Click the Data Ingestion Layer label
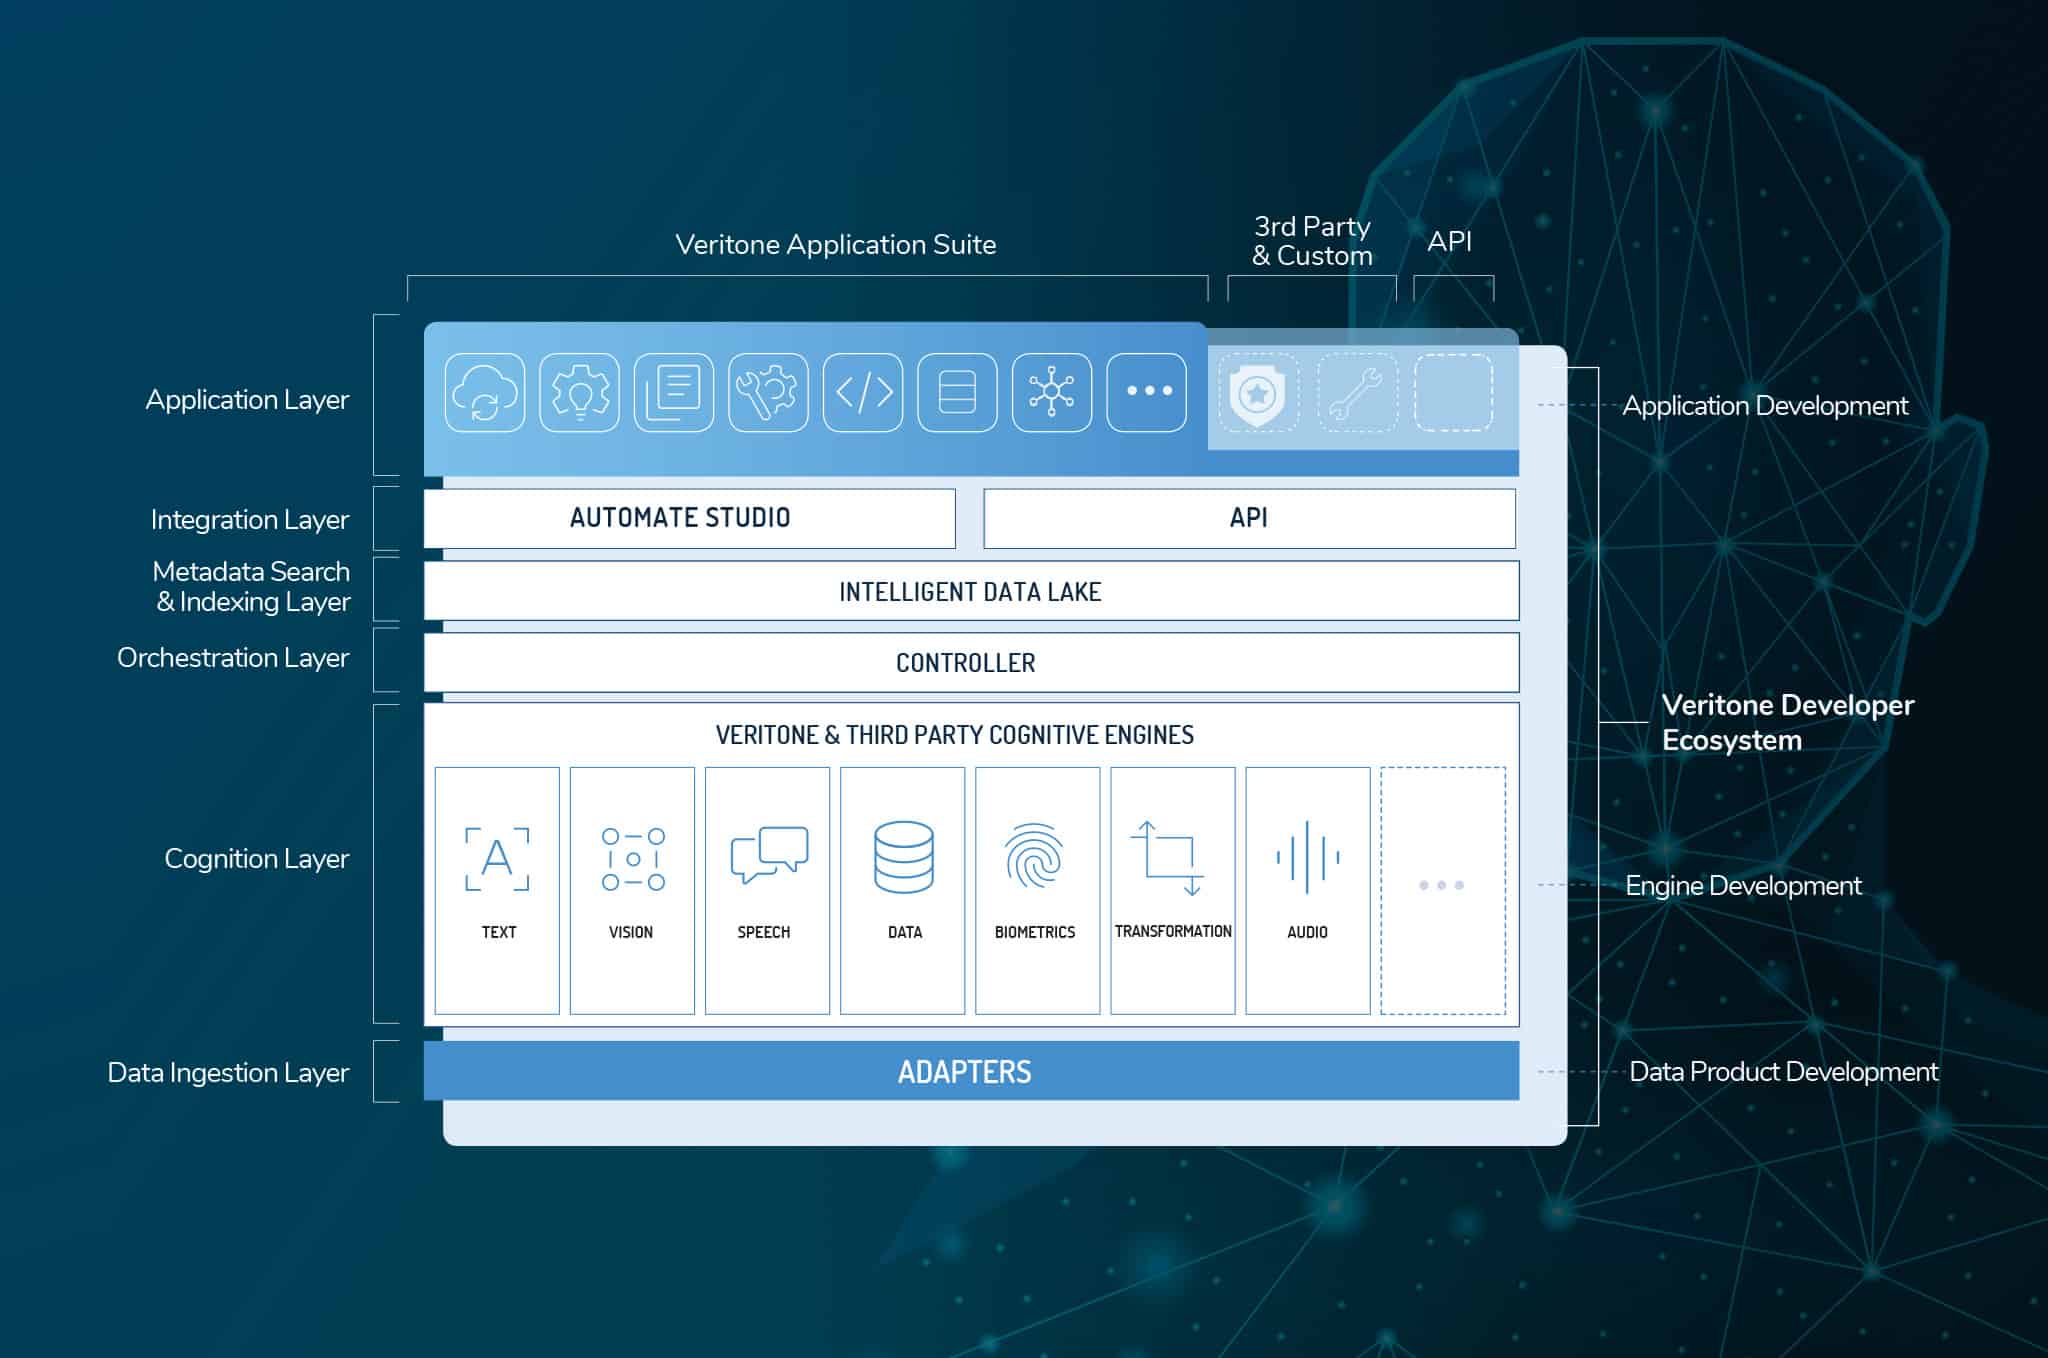The image size is (2048, 1358). (x=228, y=1073)
